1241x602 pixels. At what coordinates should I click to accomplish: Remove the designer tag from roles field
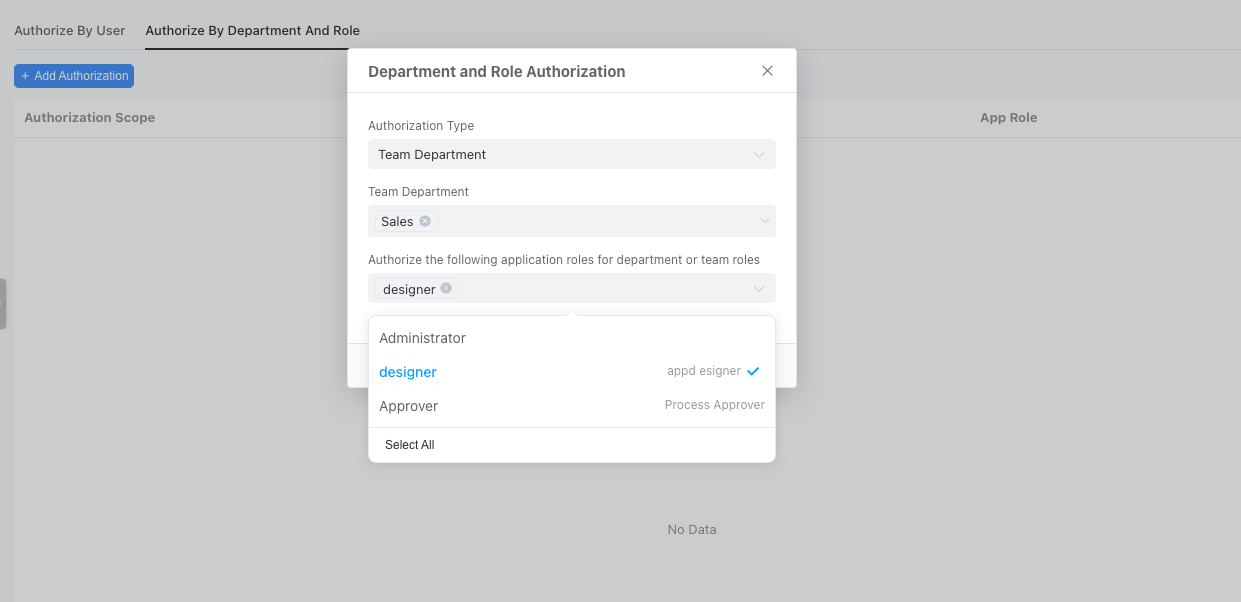click(x=446, y=289)
